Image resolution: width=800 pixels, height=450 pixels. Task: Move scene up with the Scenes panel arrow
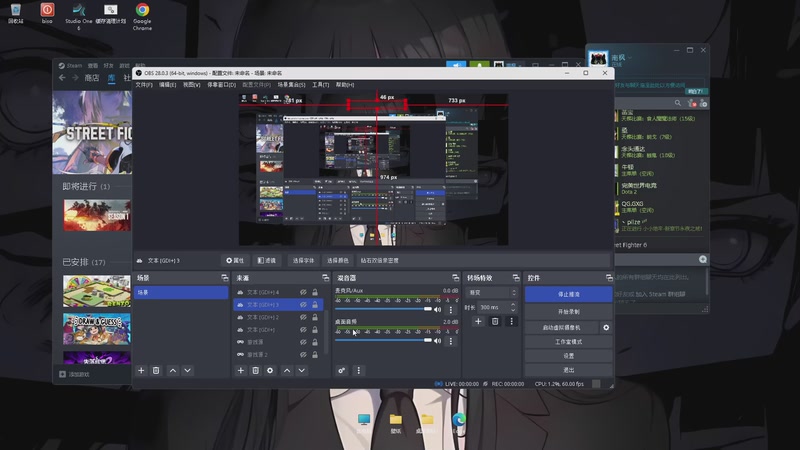[173, 370]
